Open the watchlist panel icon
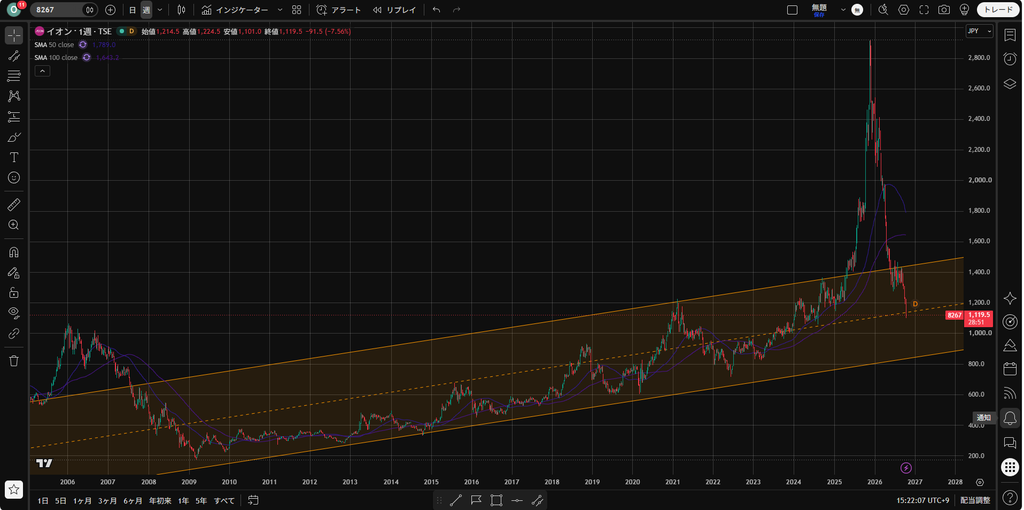 (1010, 35)
